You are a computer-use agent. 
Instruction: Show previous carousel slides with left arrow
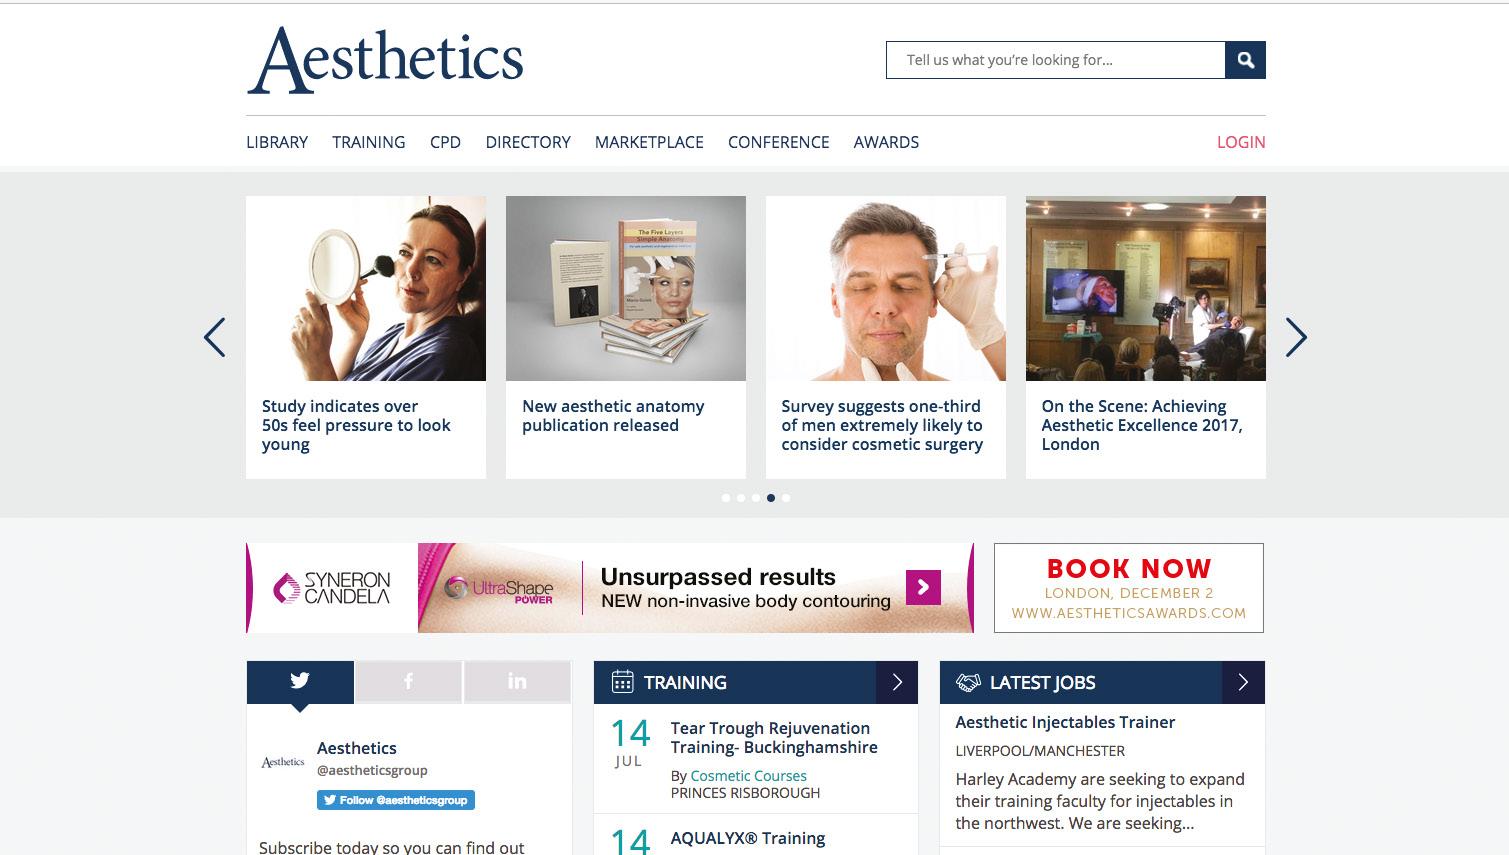coord(214,337)
